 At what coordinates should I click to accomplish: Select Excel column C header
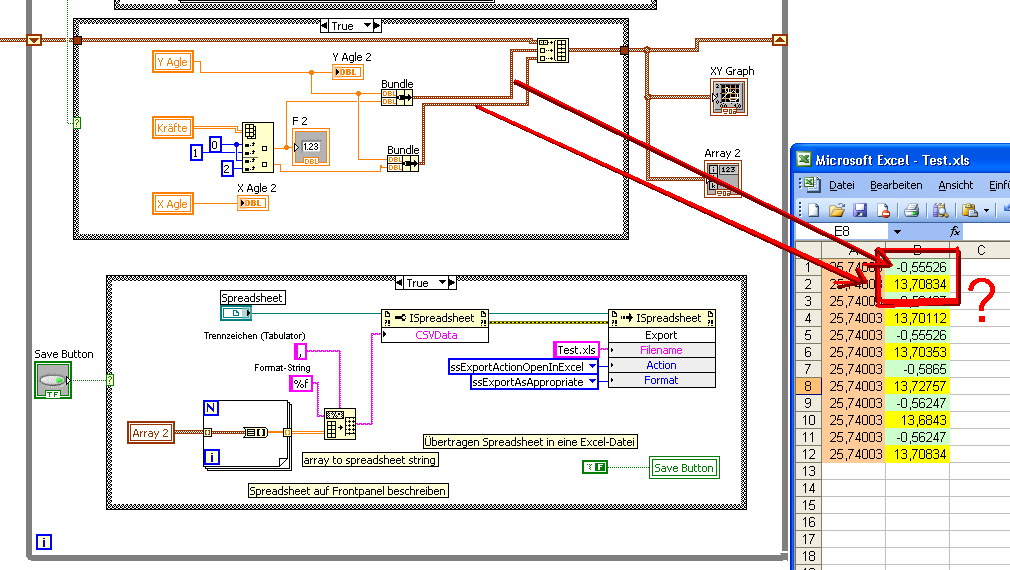pyautogui.click(x=981, y=250)
